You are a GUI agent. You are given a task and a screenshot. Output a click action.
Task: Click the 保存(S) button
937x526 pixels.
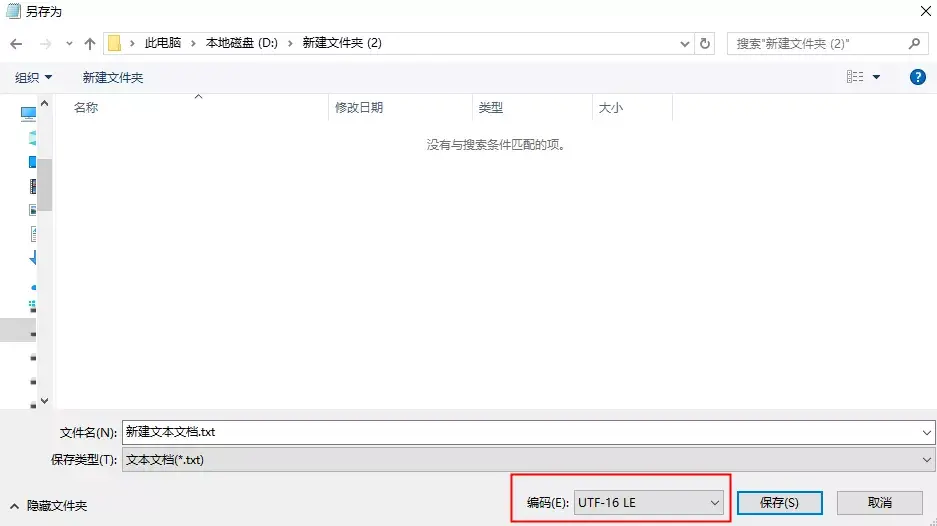(x=779, y=503)
